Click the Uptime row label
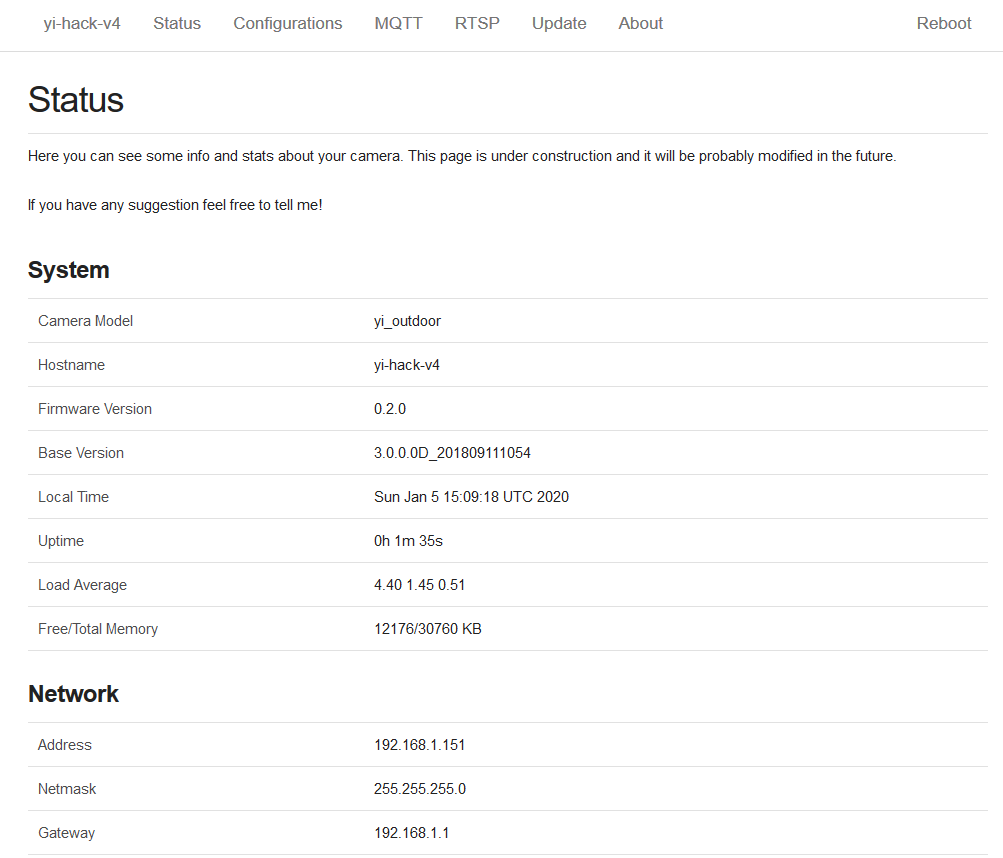This screenshot has width=1003, height=858. coord(61,541)
